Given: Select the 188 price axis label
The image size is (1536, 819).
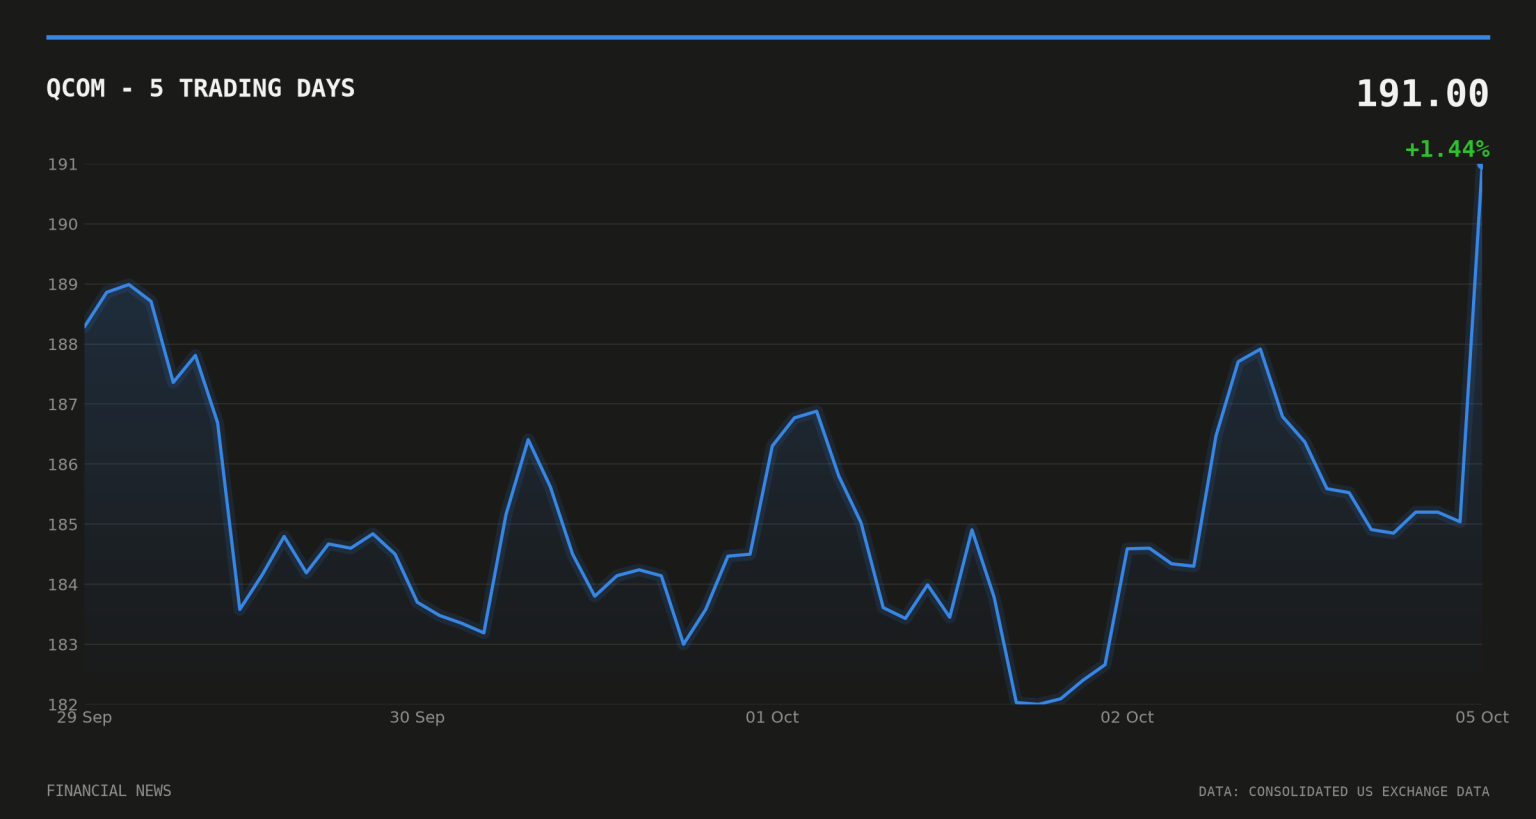Looking at the screenshot, I should pos(63,344).
